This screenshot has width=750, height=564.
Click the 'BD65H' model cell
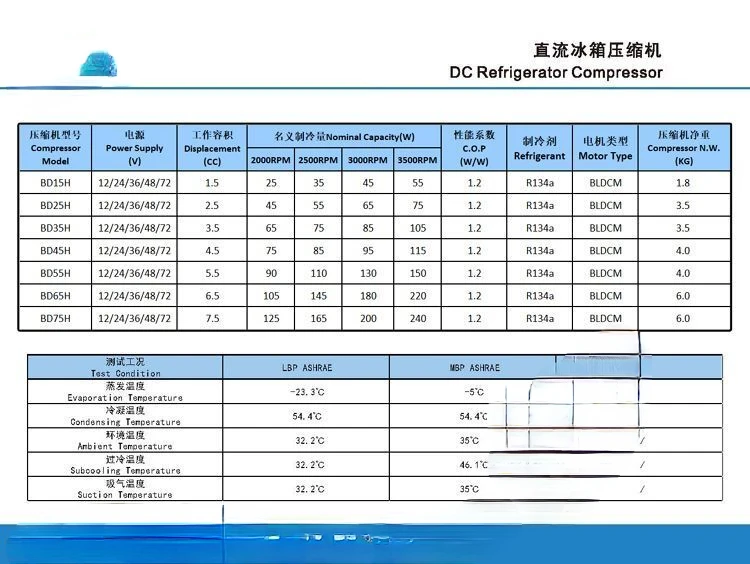[55, 296]
